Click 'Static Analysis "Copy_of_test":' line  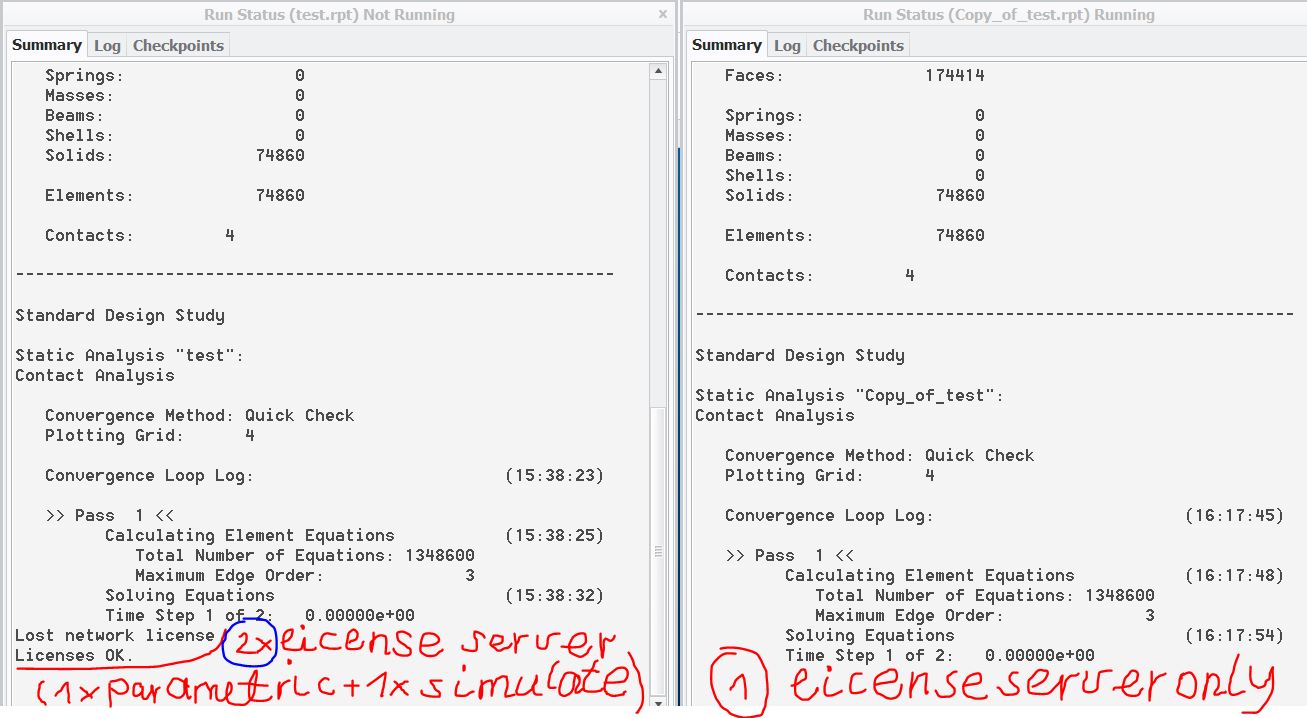(x=850, y=395)
